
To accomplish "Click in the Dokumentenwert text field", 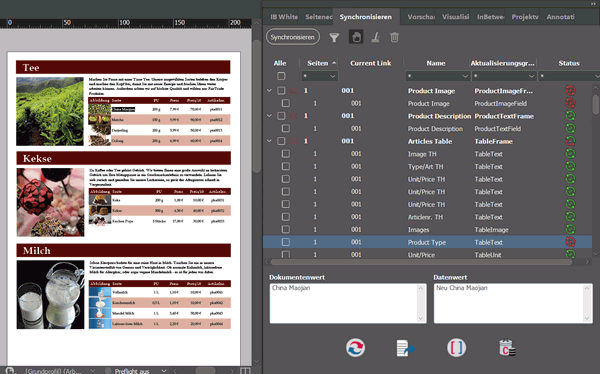I will point(347,303).
